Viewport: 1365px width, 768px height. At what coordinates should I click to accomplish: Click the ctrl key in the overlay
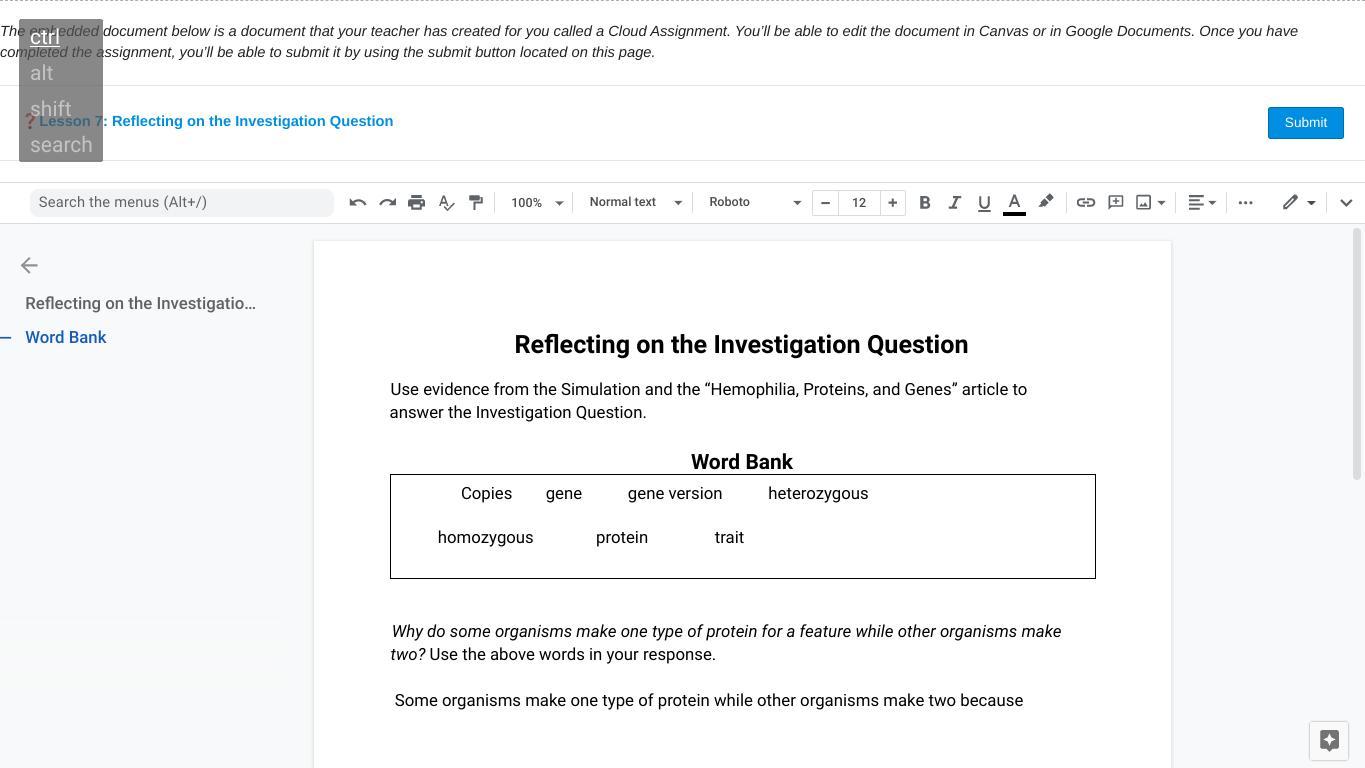click(x=45, y=37)
